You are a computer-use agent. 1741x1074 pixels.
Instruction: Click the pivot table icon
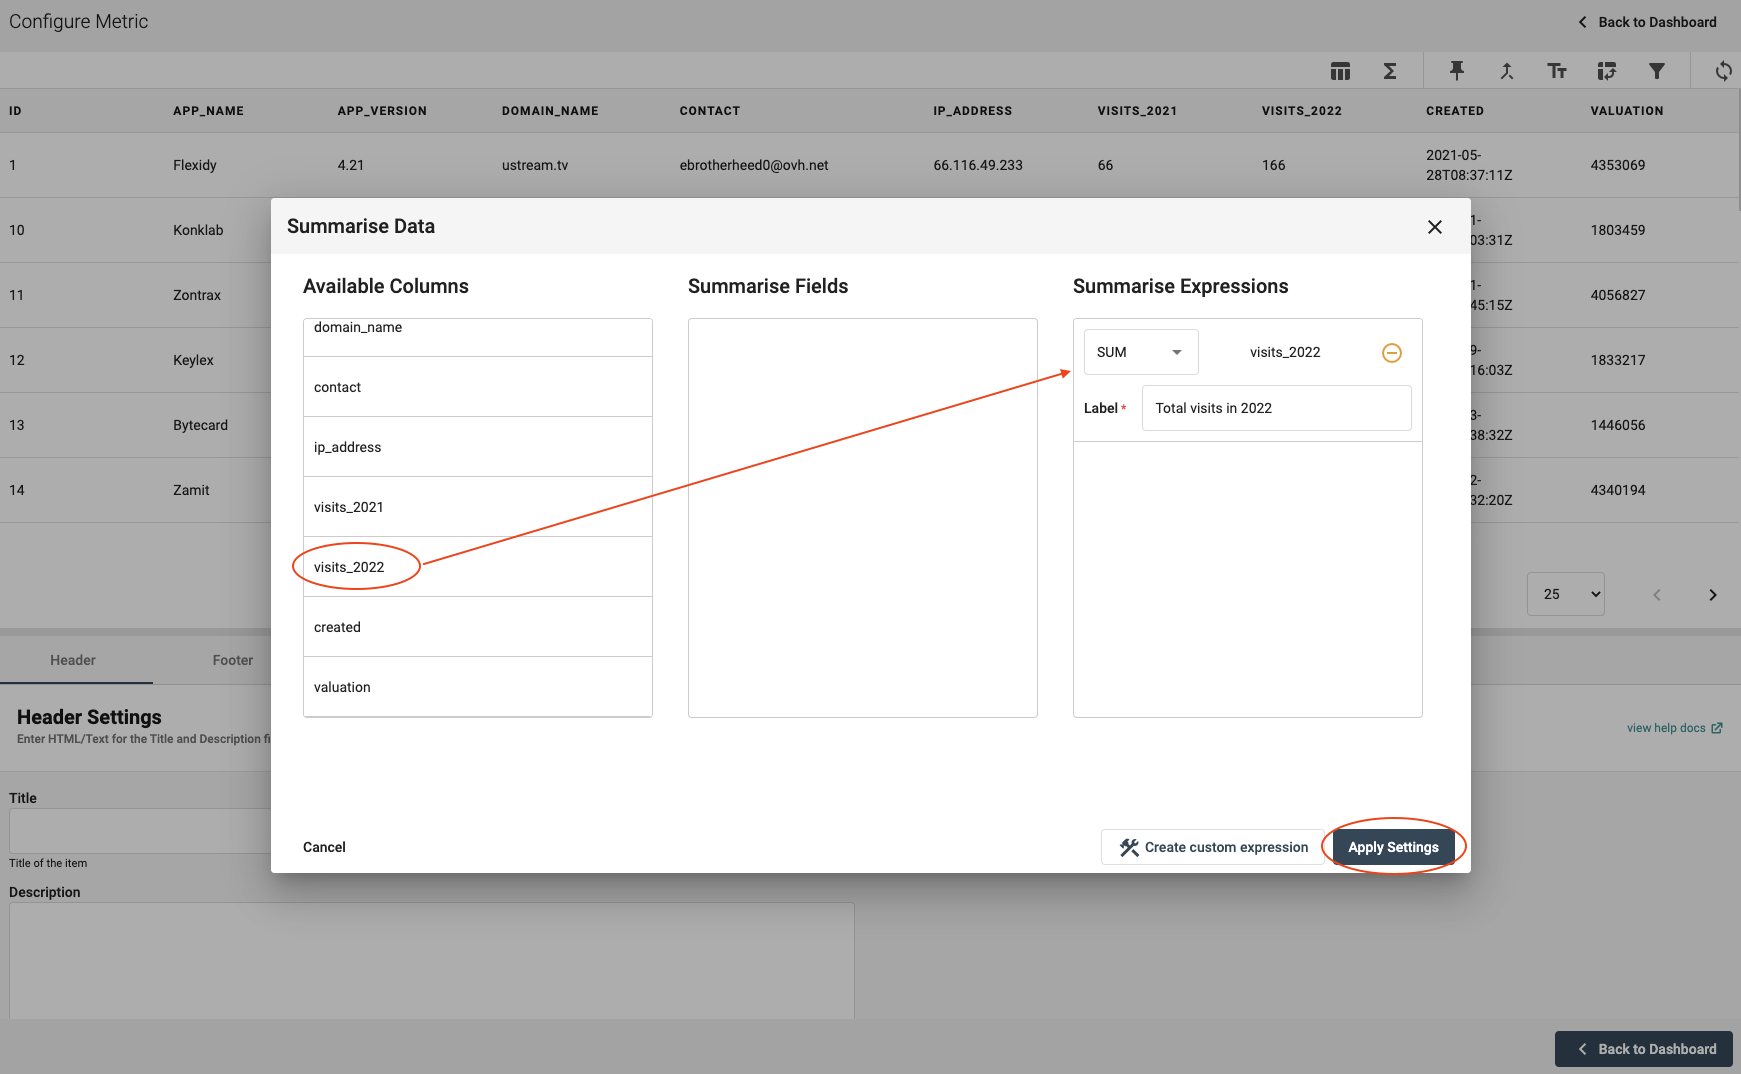[1606, 71]
